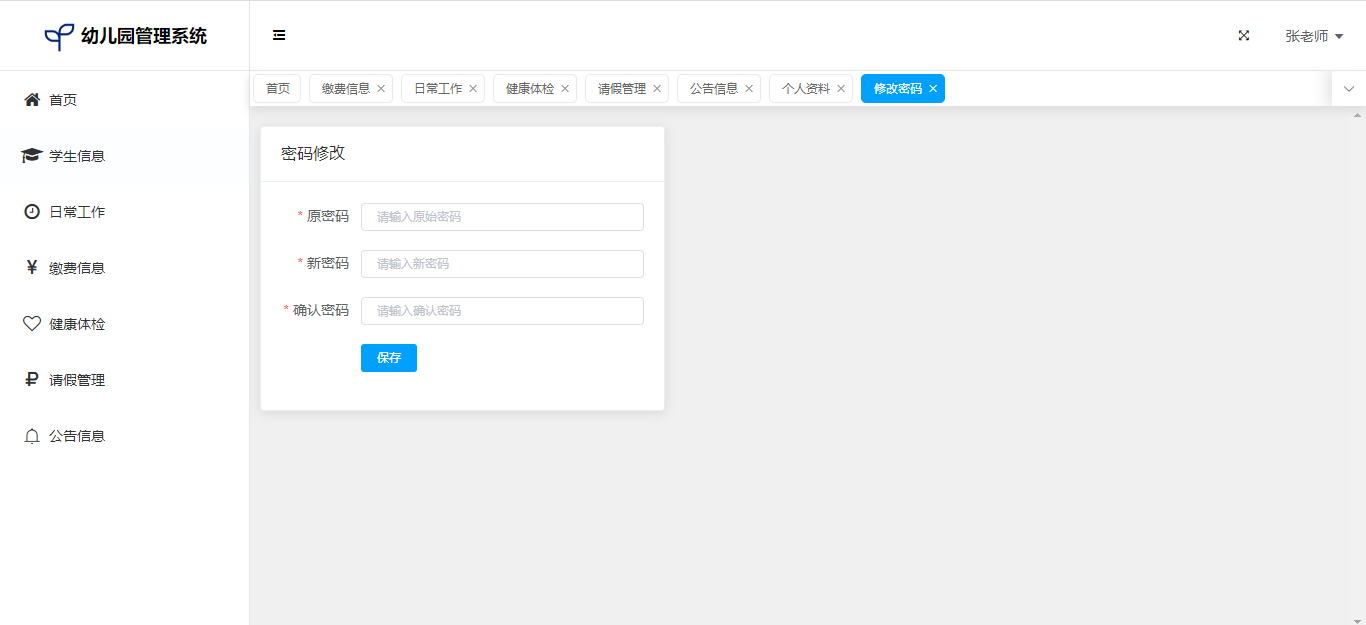This screenshot has width=1366, height=625.
Task: Click the 密码修改 card heading
Action: 313,153
